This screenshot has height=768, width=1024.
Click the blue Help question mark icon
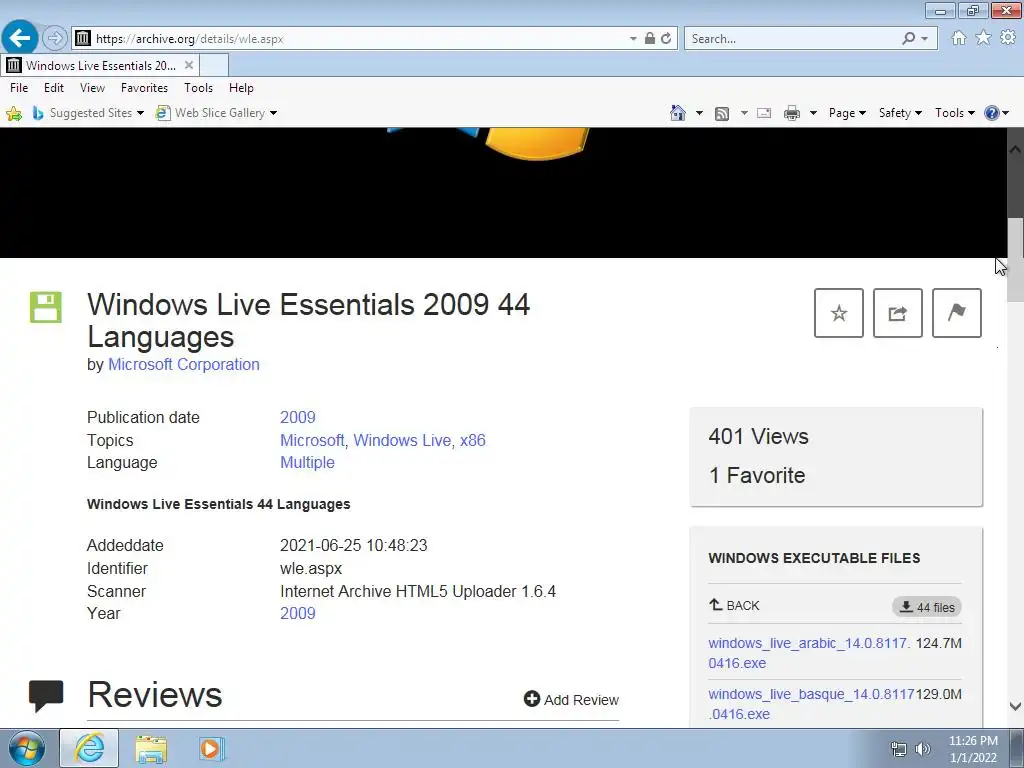pyautogui.click(x=991, y=113)
